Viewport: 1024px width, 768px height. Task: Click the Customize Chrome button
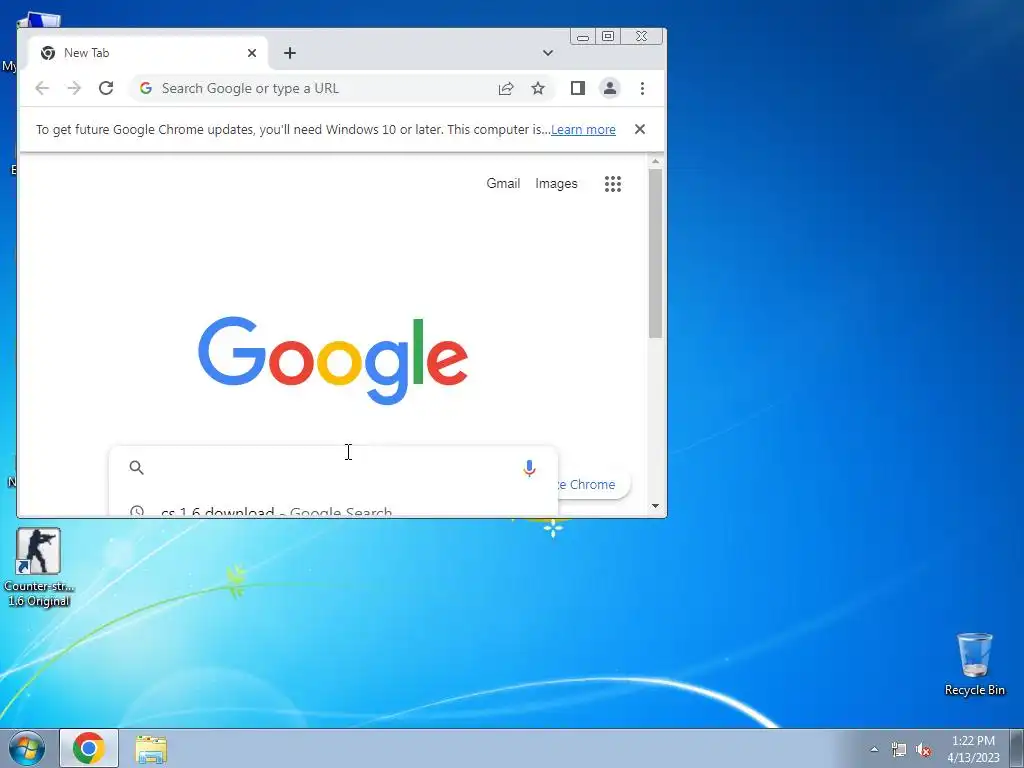click(x=592, y=485)
